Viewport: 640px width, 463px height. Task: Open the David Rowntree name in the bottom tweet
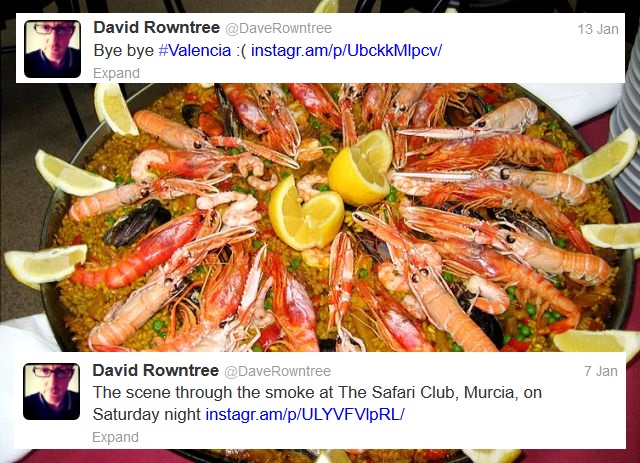point(156,371)
